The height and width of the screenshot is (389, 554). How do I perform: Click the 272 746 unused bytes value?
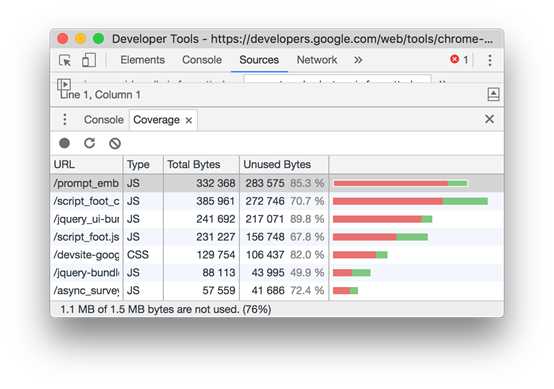pyautogui.click(x=265, y=201)
